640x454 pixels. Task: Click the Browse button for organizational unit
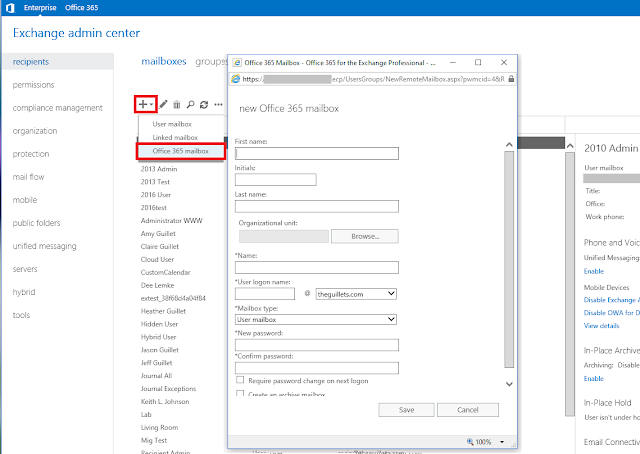pyautogui.click(x=365, y=236)
